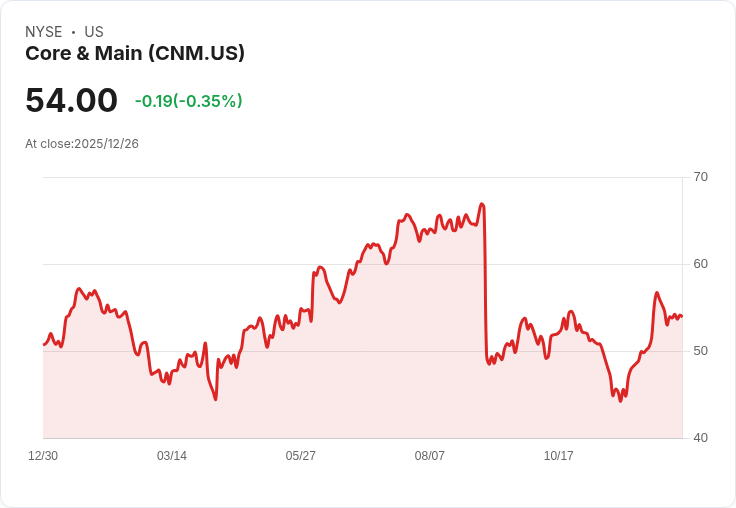Click the US market label
Viewport: 736px width, 508px height.
click(x=94, y=32)
